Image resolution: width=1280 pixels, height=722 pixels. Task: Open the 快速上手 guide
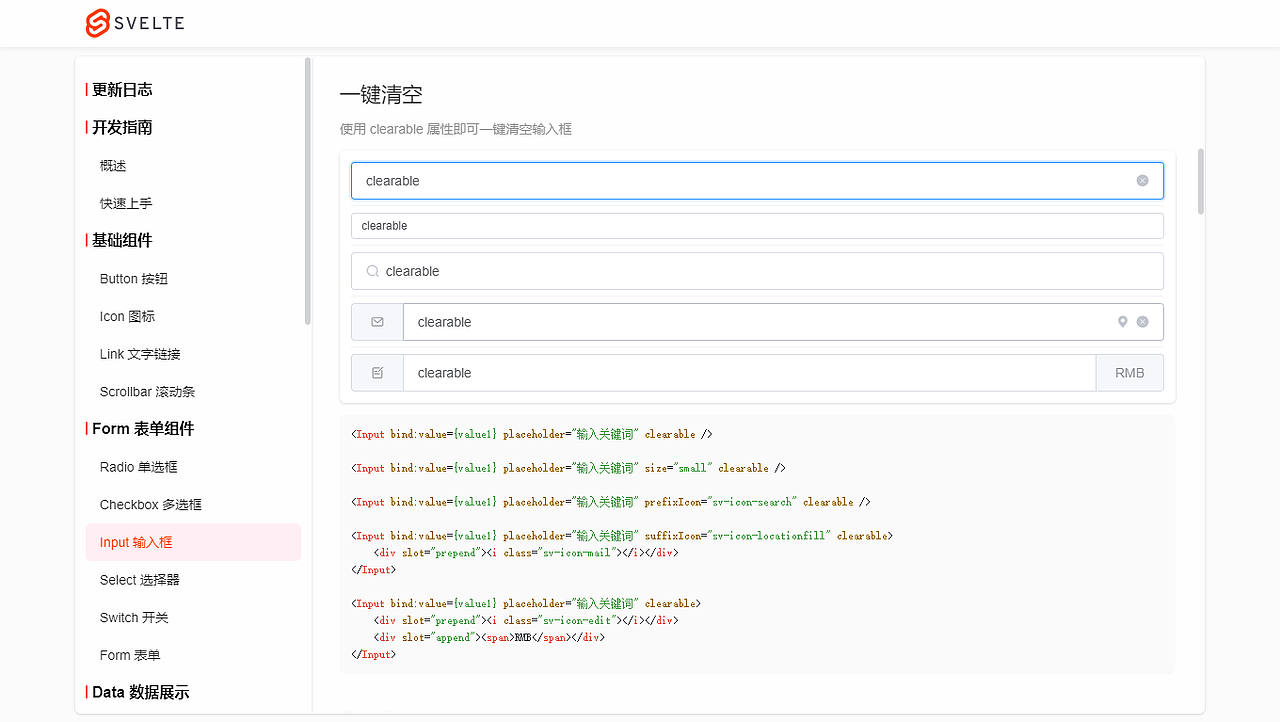(124, 202)
